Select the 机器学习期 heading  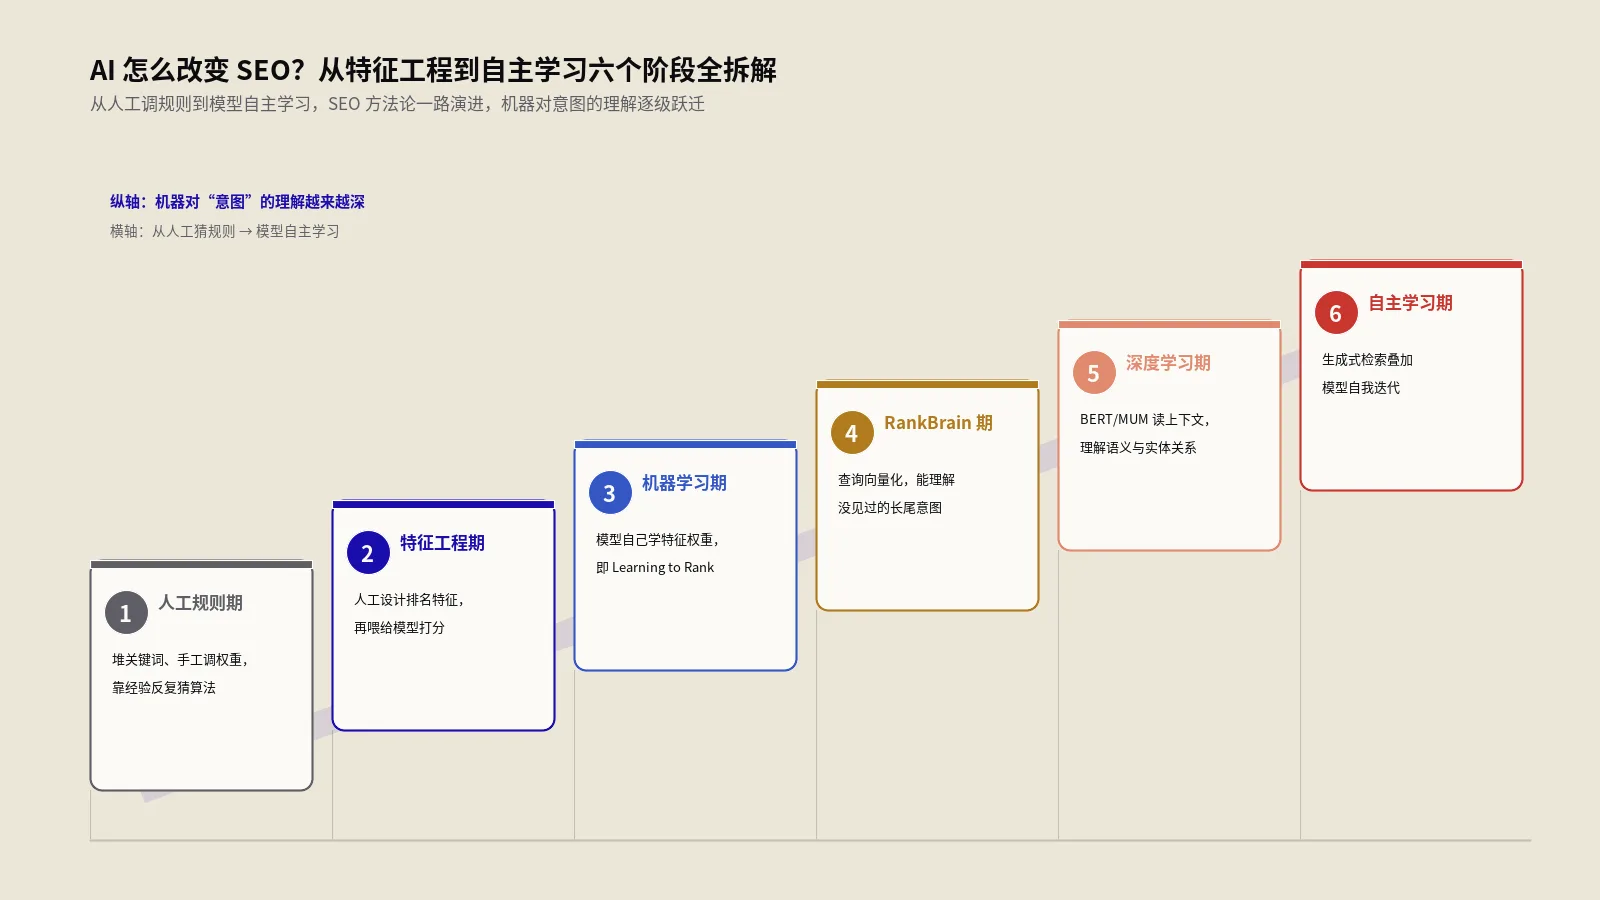tap(684, 483)
